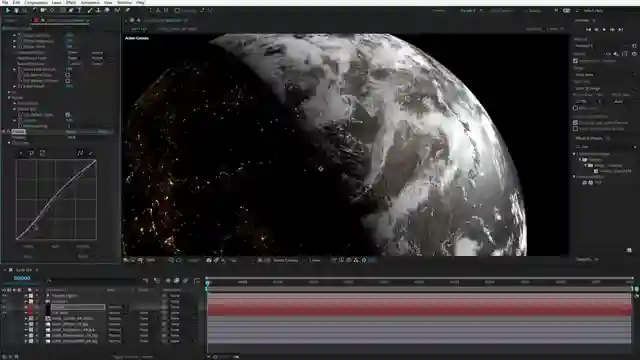The image size is (640, 360).
Task: Select the Hand tool
Action: pyautogui.click(x=16, y=10)
